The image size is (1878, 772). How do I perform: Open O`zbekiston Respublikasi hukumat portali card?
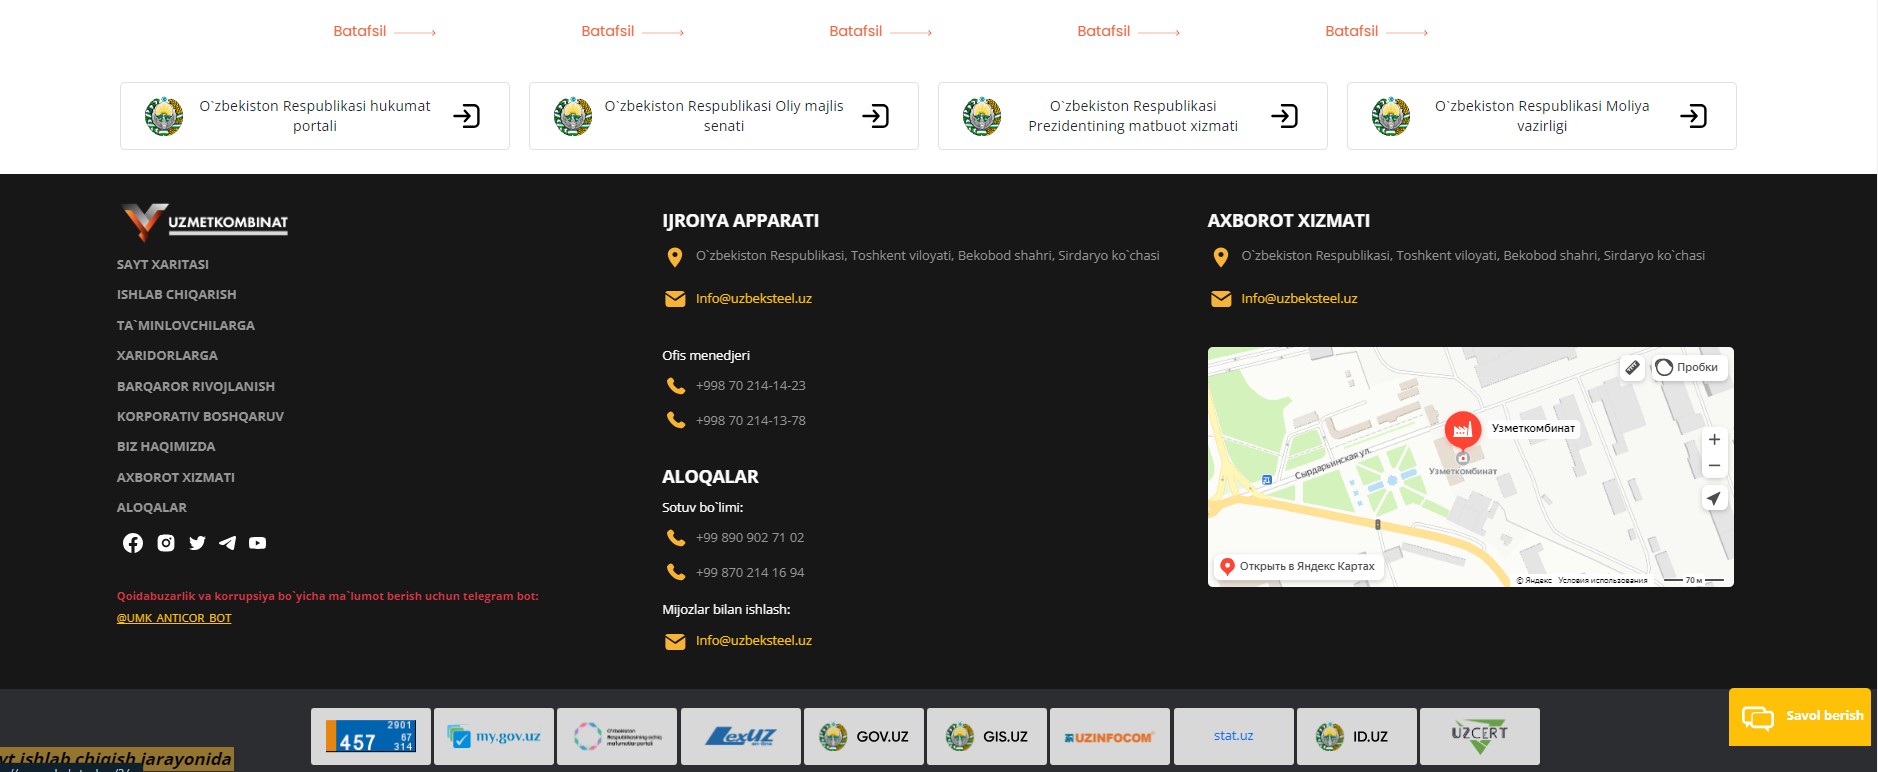314,116
